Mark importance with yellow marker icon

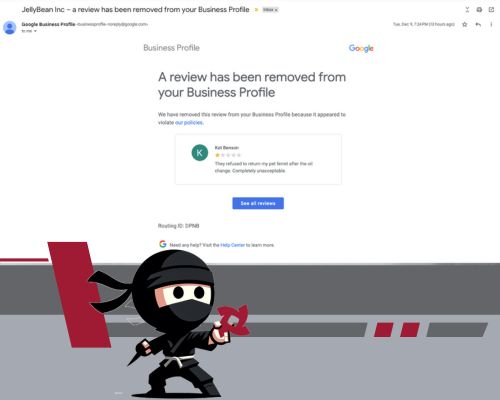click(x=256, y=10)
